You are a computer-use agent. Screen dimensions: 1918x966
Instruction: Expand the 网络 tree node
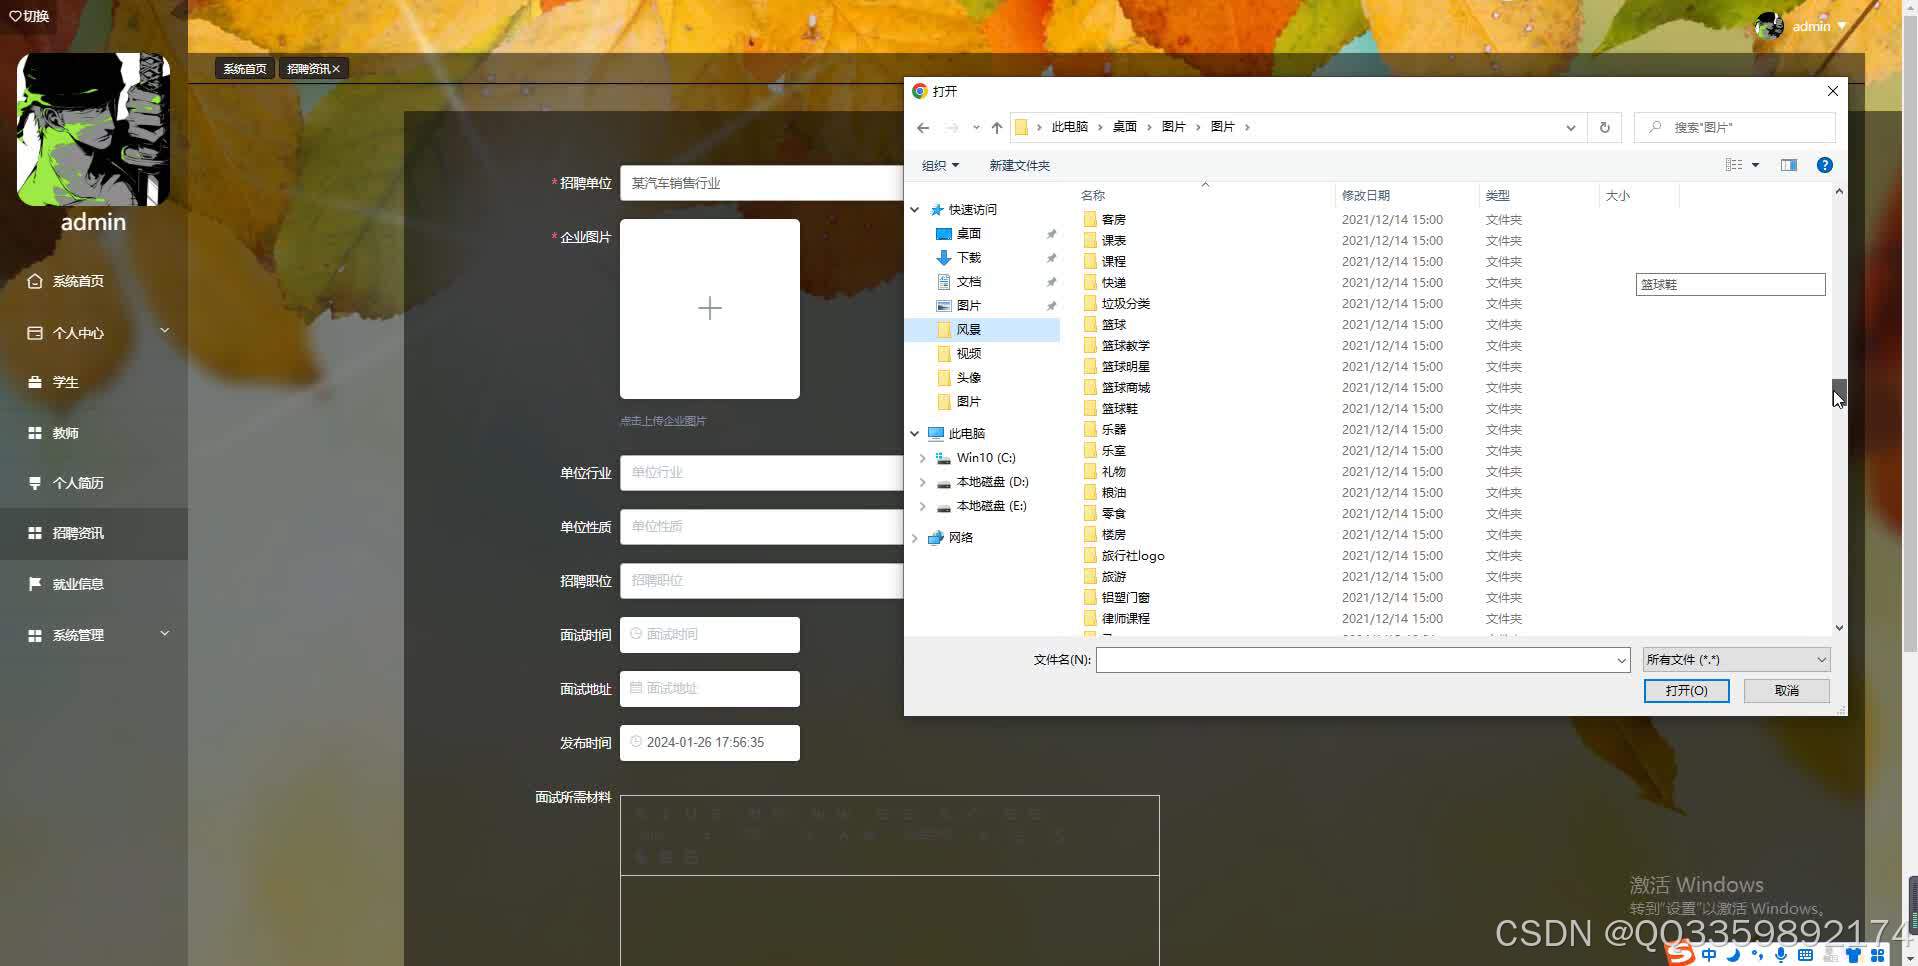[914, 538]
